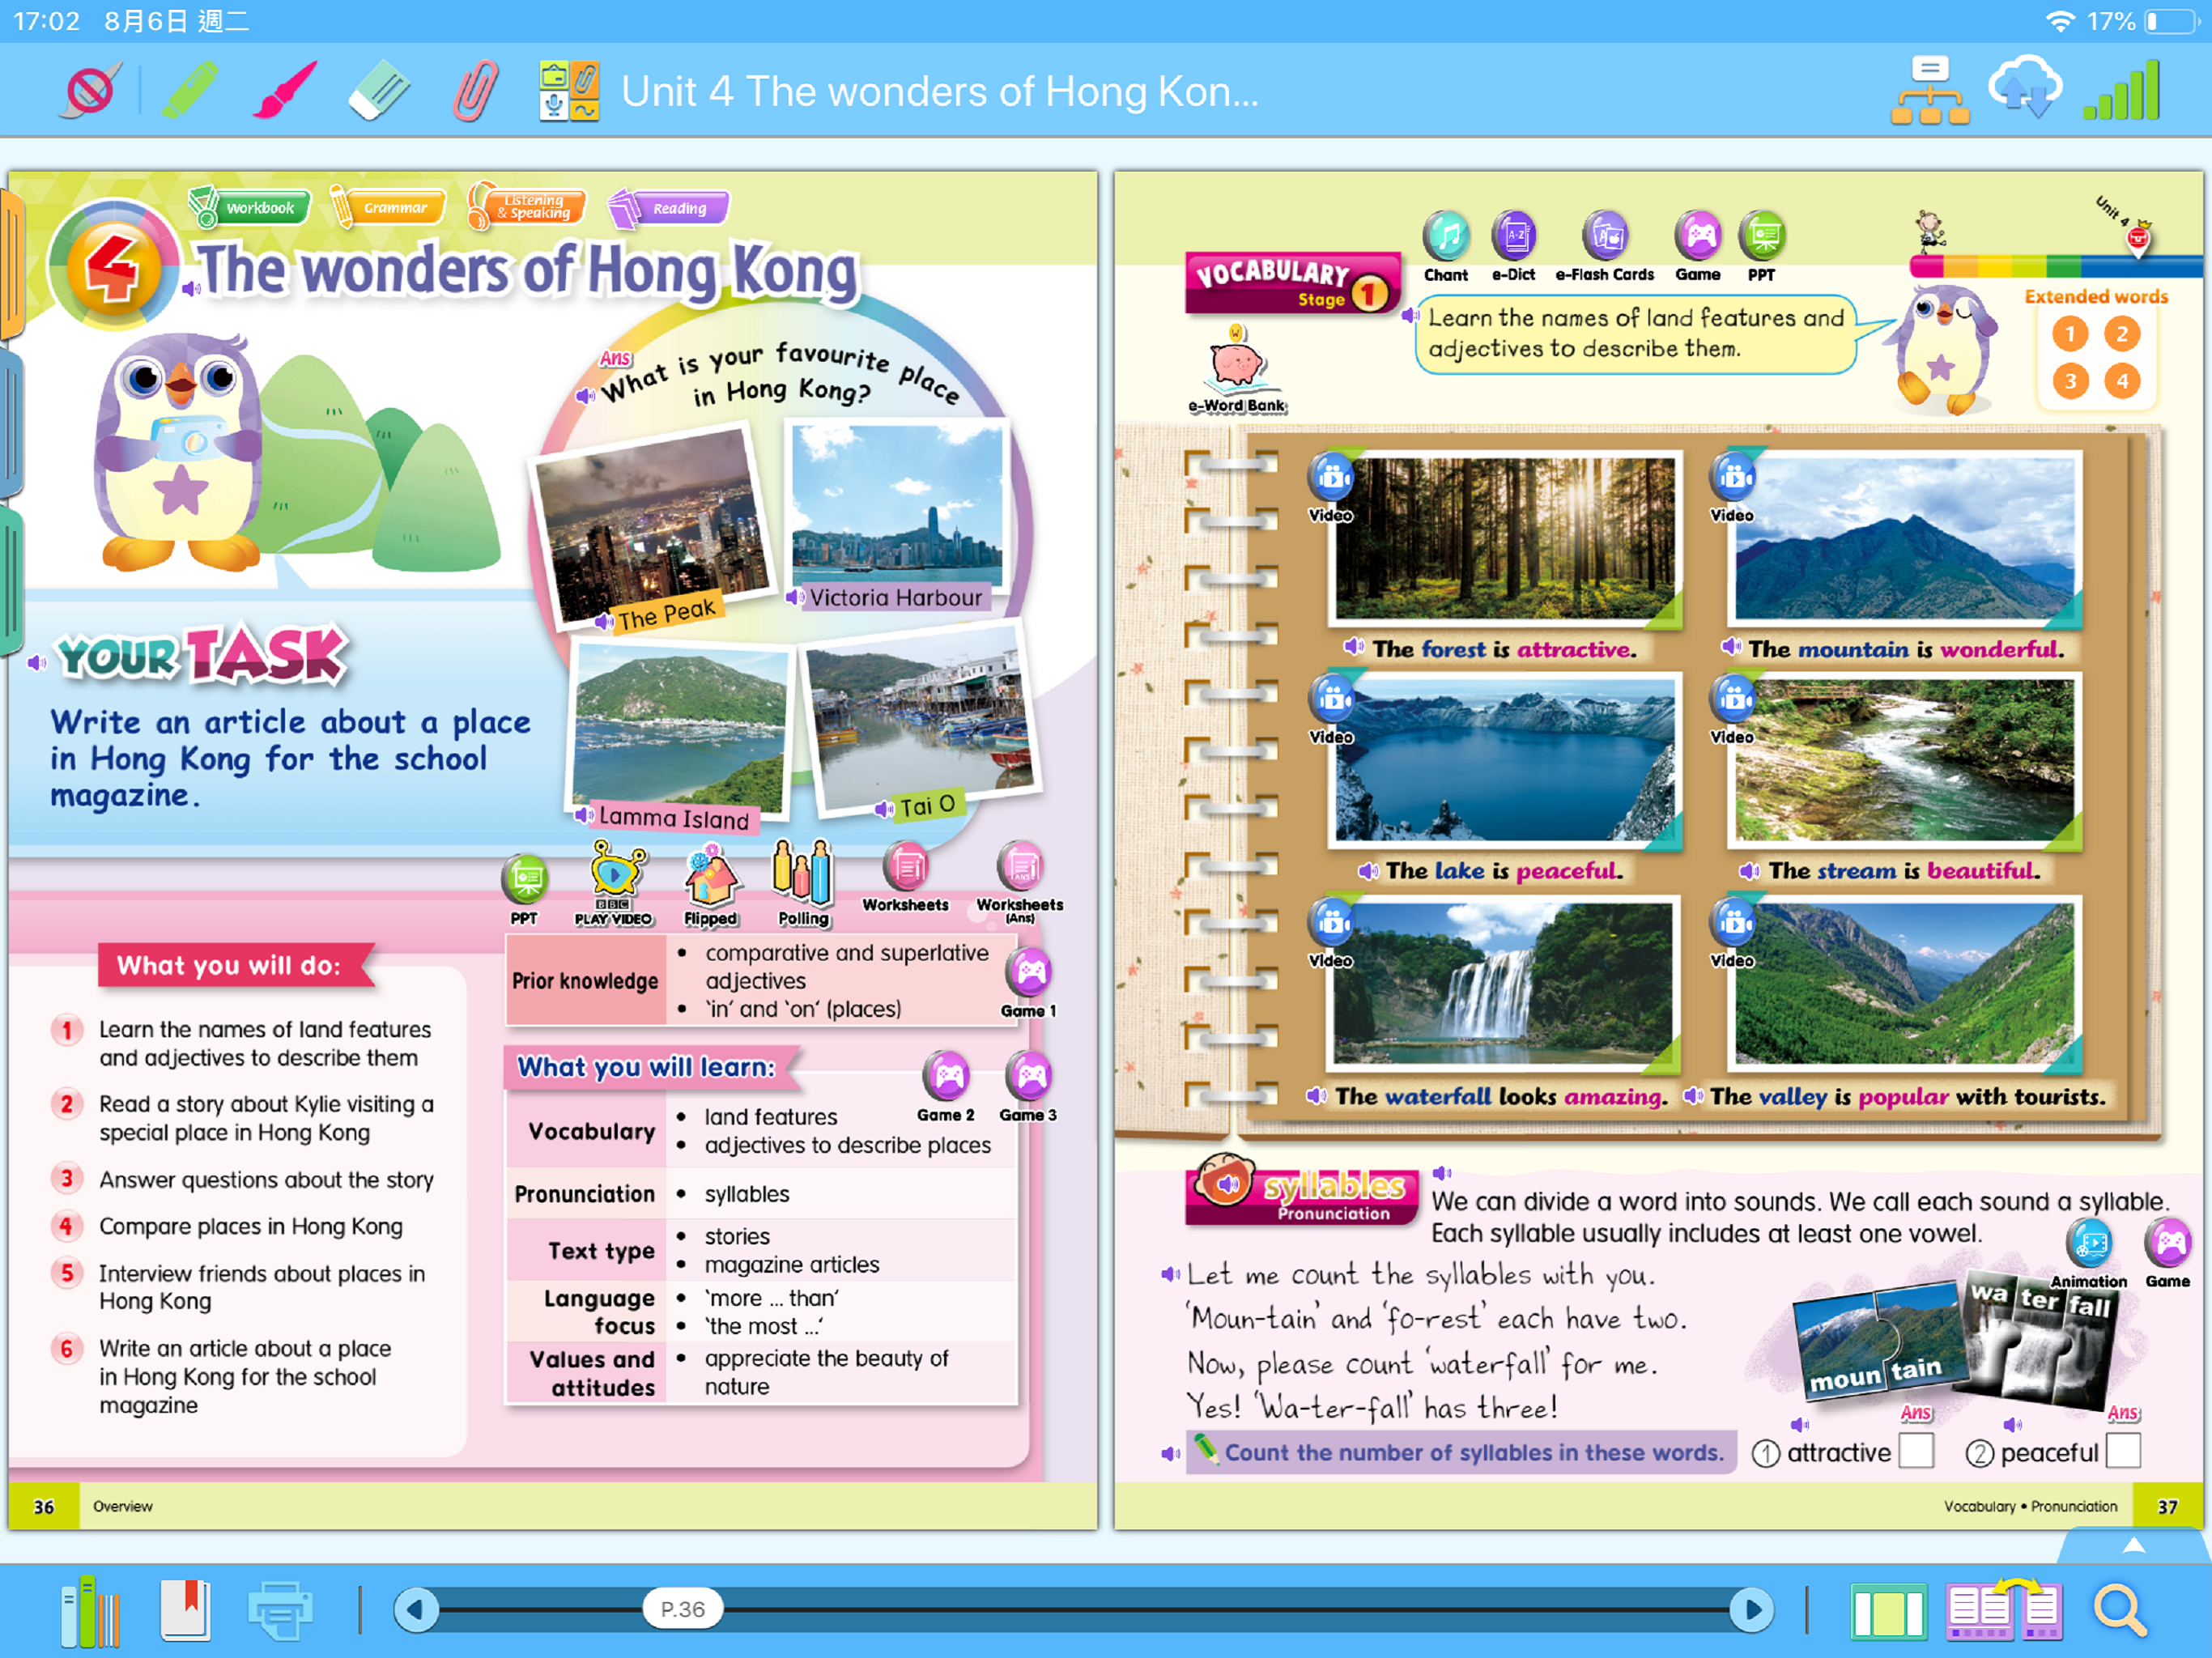Screen dimensions: 2212x1658
Task: Tick the answer box for 'attractive'
Action: click(1915, 1451)
